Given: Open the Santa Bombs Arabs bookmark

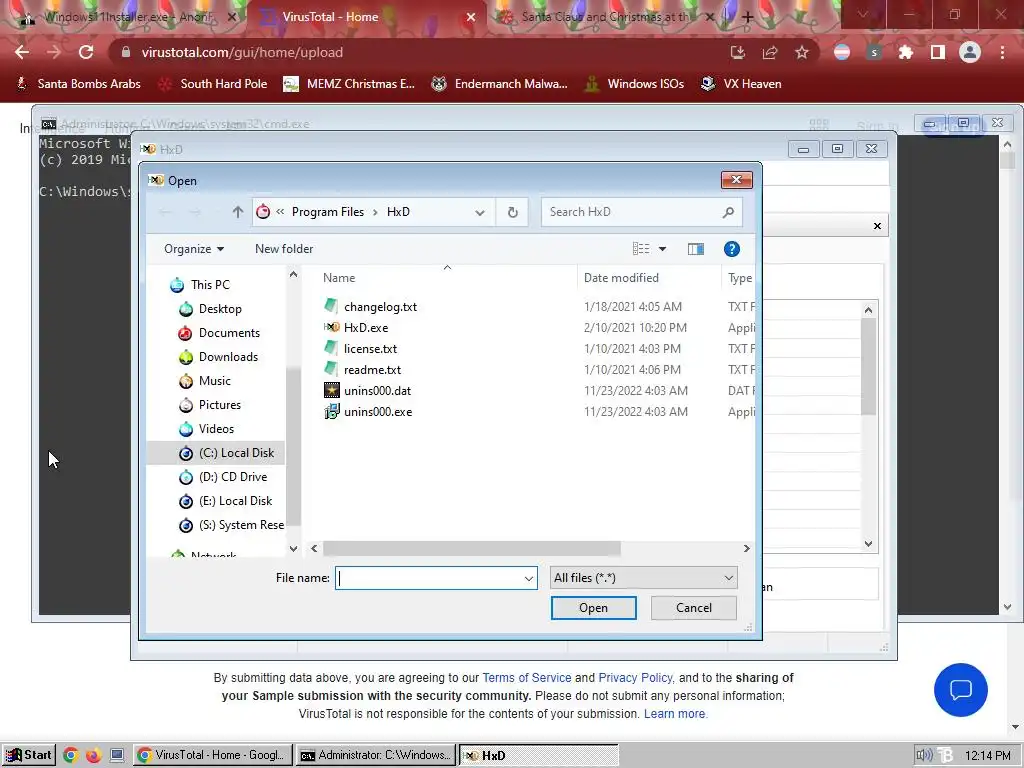Looking at the screenshot, I should click(78, 84).
